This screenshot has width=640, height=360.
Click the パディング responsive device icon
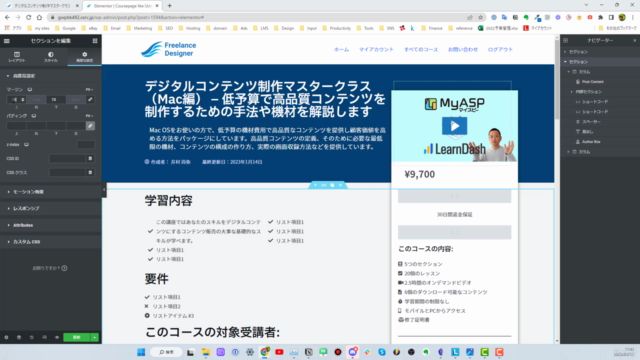point(33,116)
